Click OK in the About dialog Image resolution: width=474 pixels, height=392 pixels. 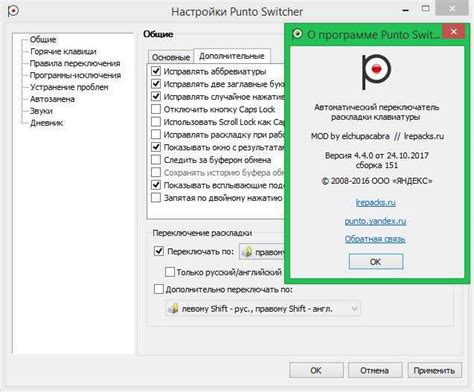(376, 262)
